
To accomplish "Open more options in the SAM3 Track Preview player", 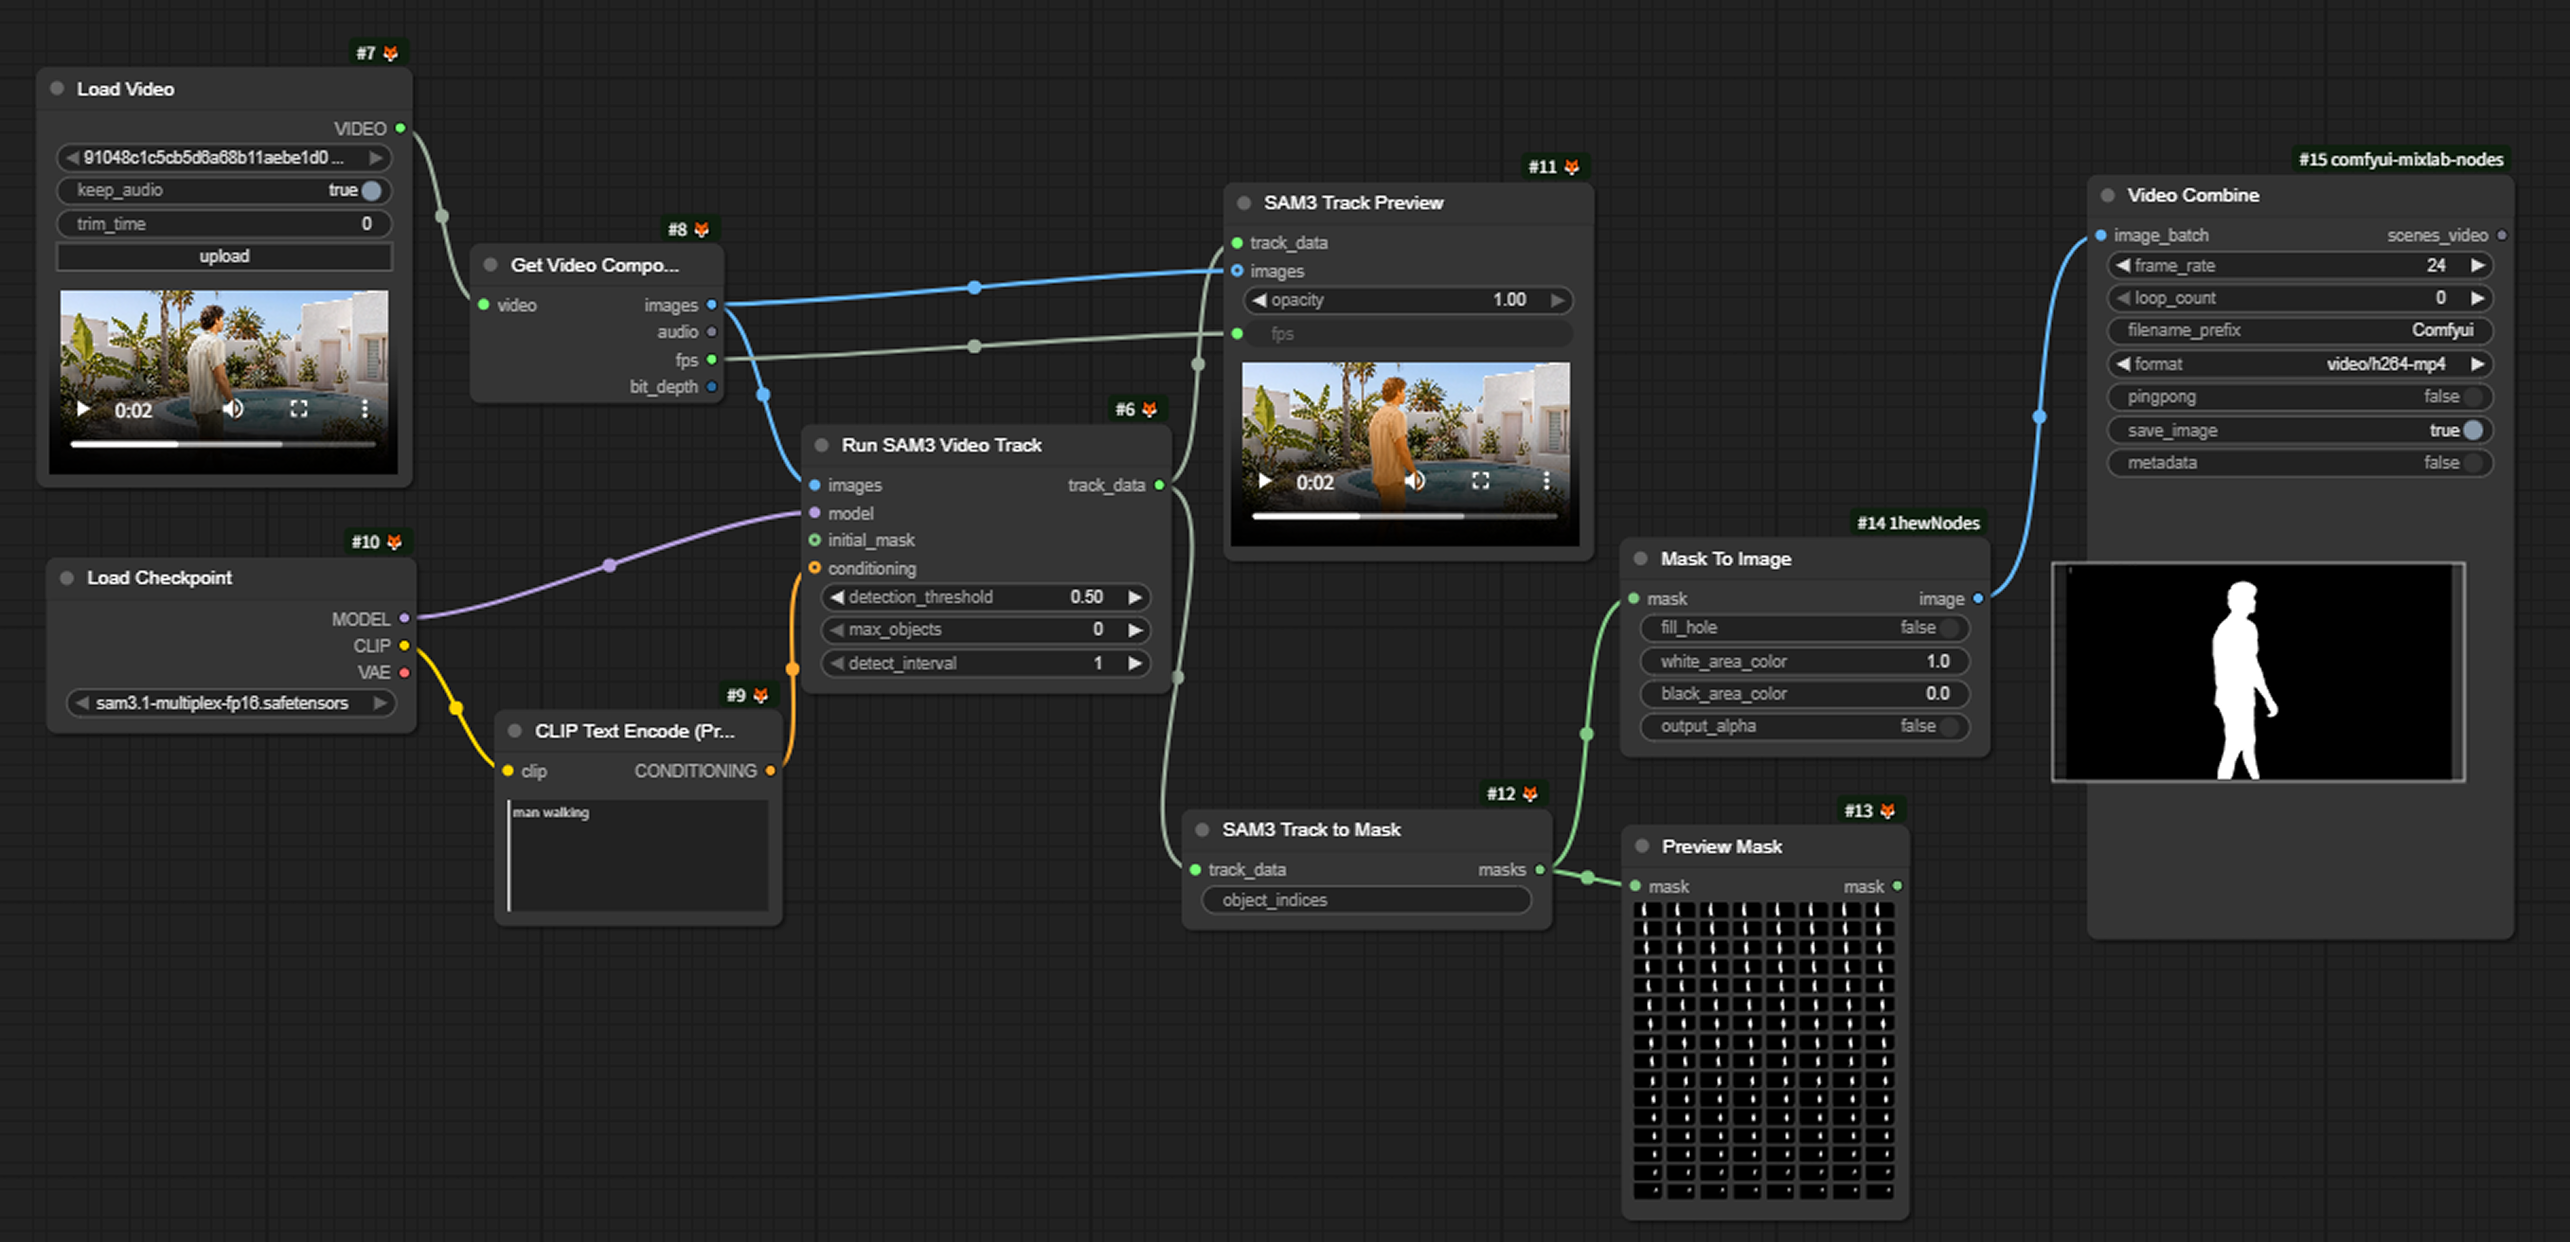I will coord(1547,481).
